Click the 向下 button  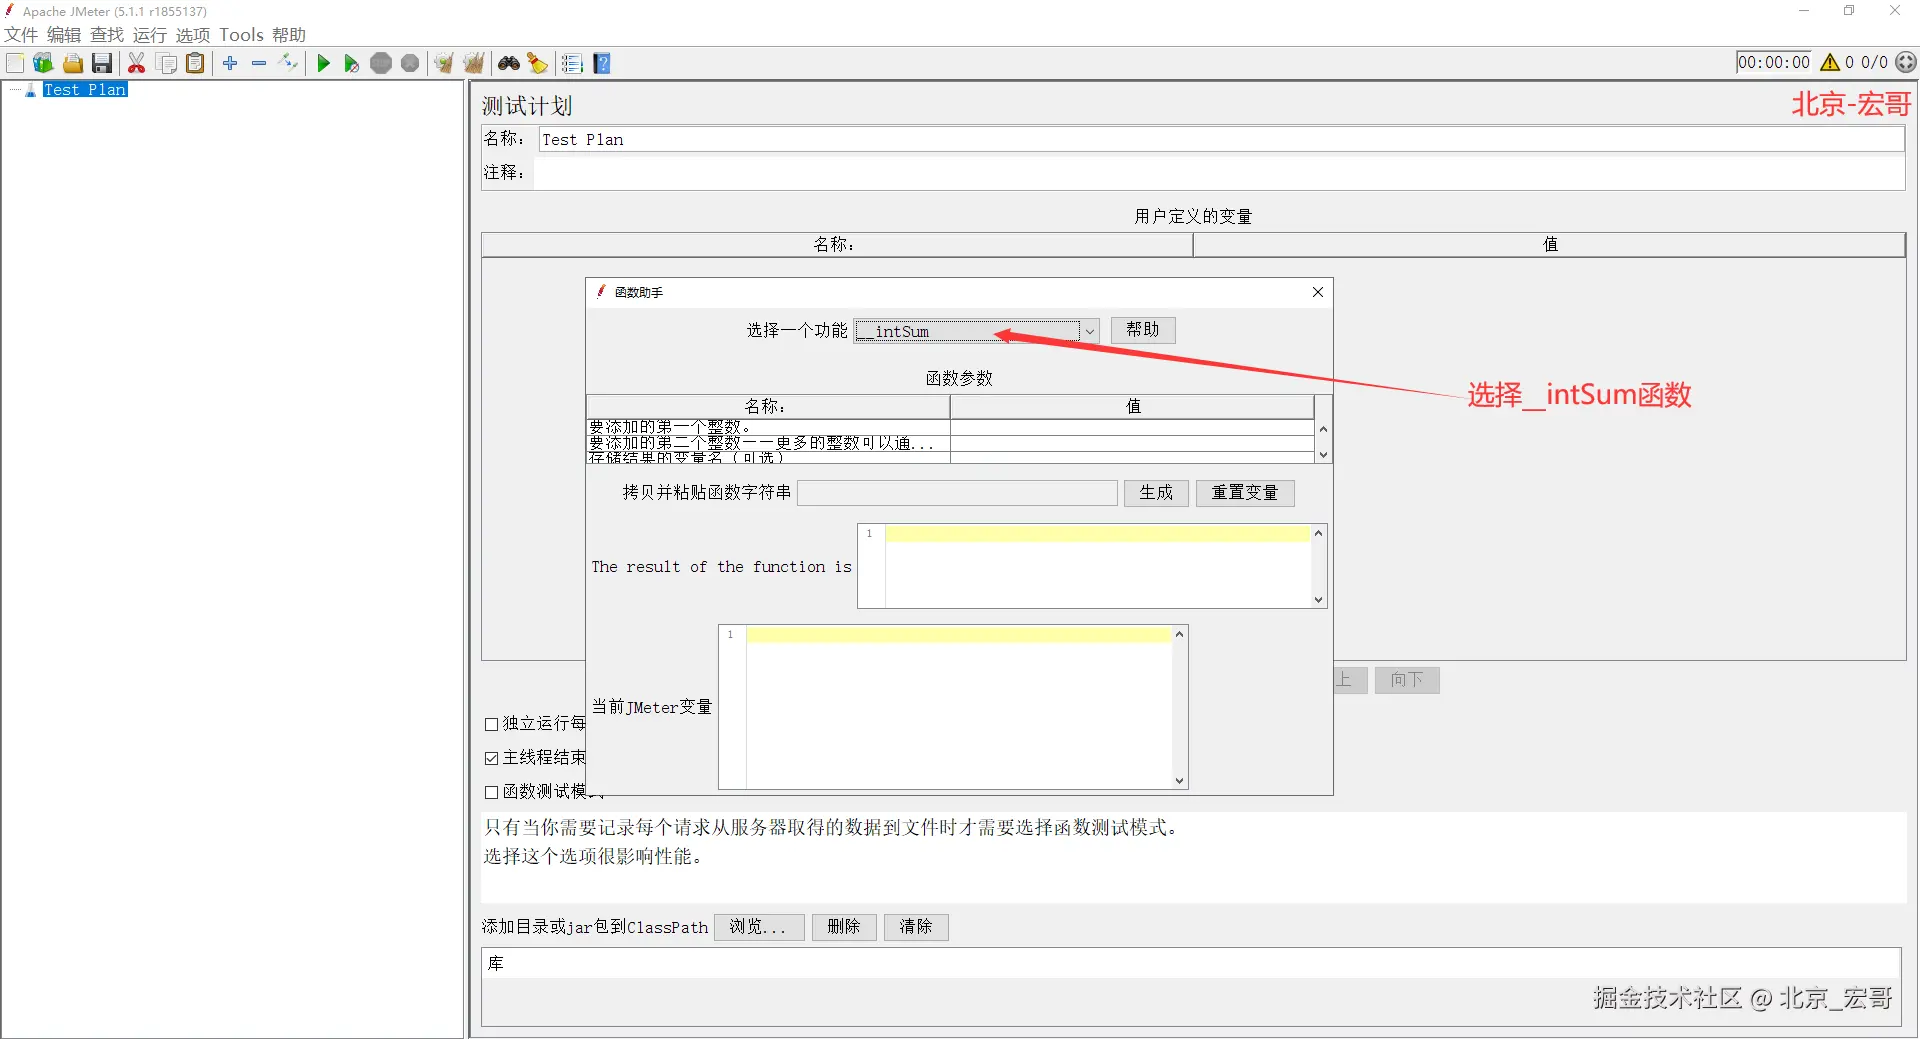1407,680
